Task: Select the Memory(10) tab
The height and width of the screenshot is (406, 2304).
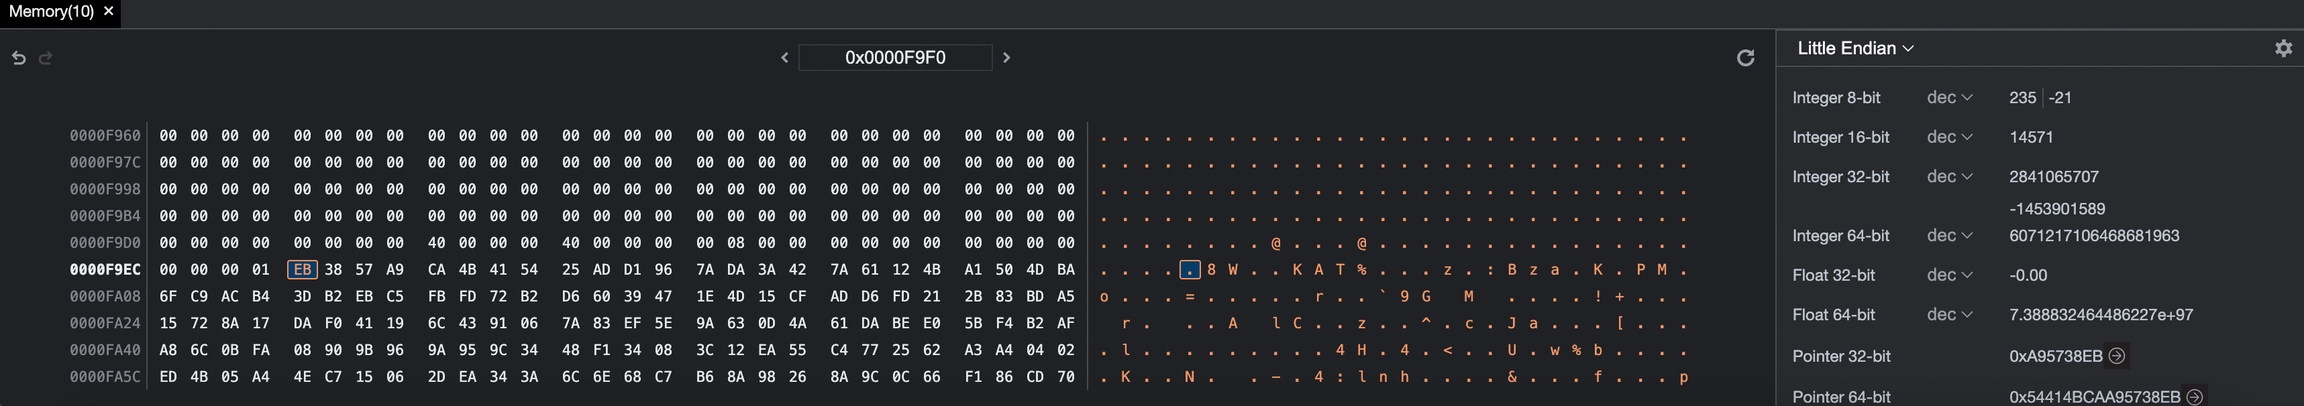Action: pos(51,11)
